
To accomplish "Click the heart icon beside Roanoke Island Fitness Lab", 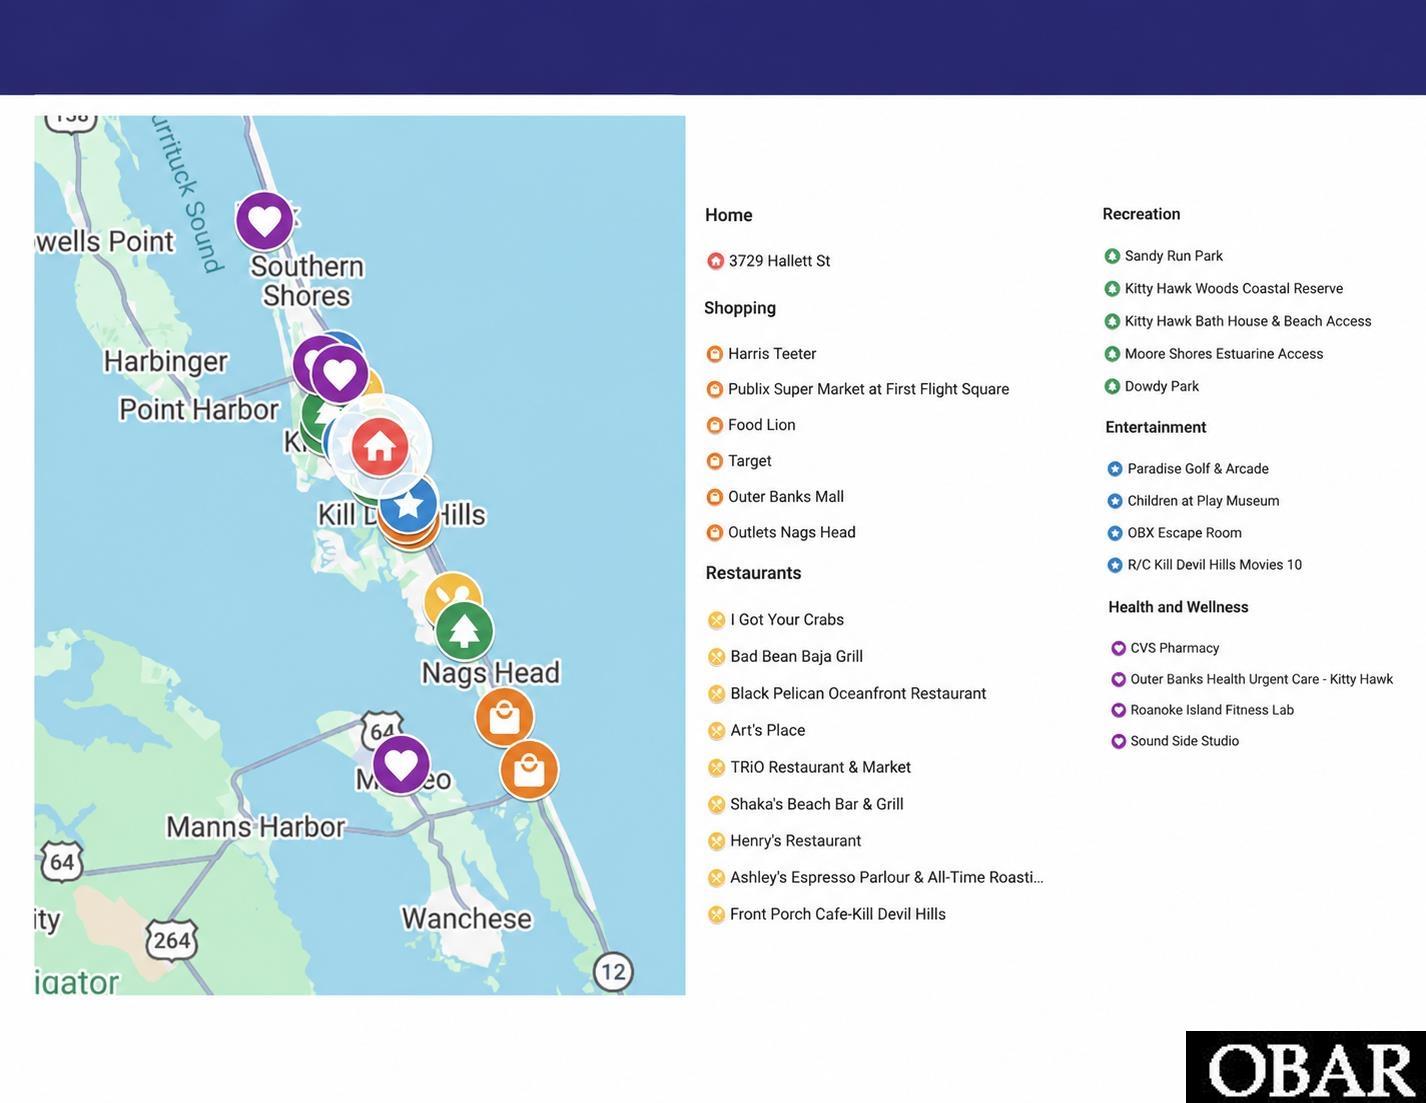I will tap(1119, 710).
